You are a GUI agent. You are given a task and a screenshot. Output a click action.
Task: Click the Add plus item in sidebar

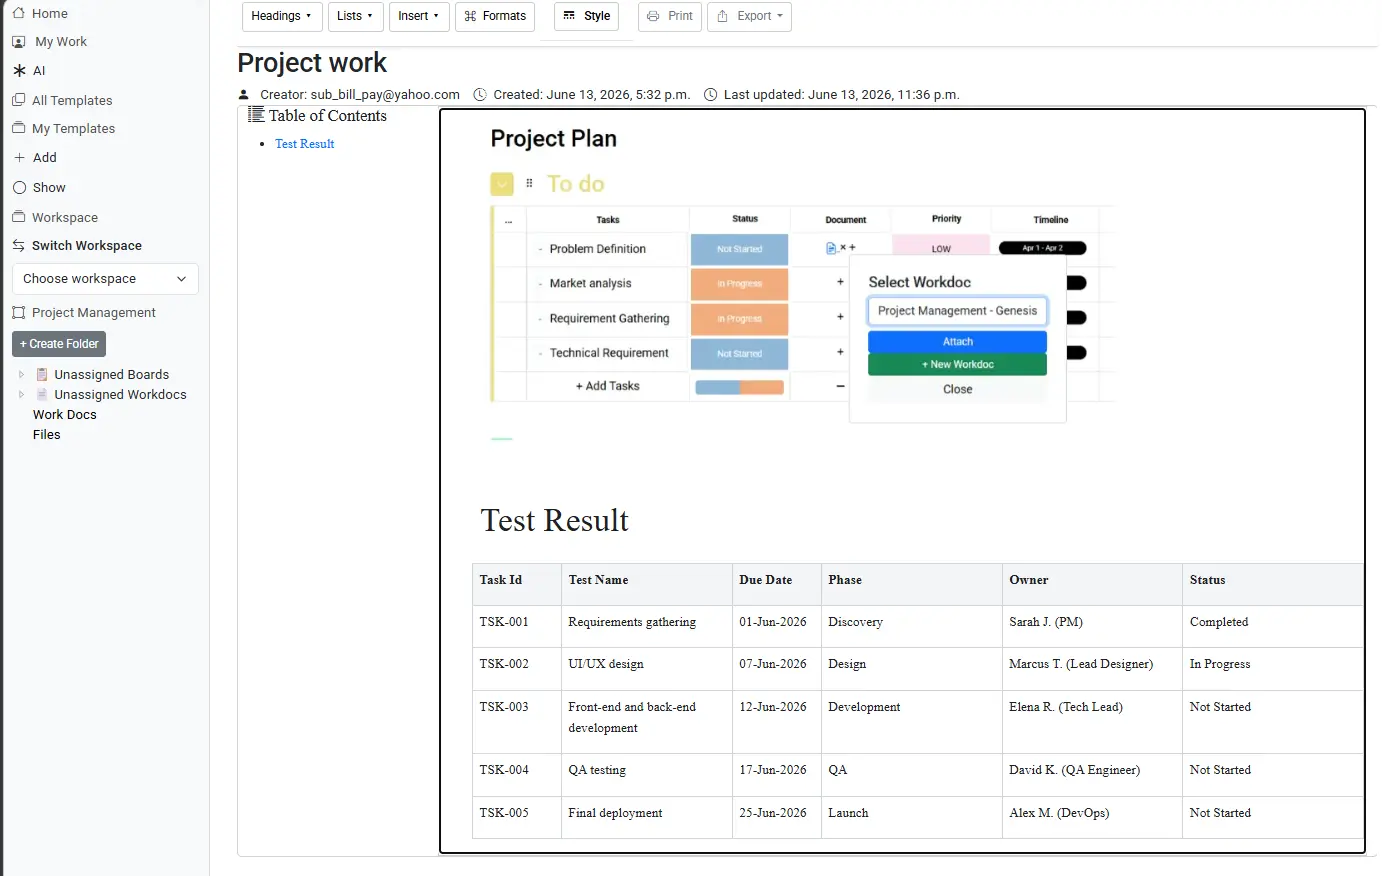click(35, 158)
